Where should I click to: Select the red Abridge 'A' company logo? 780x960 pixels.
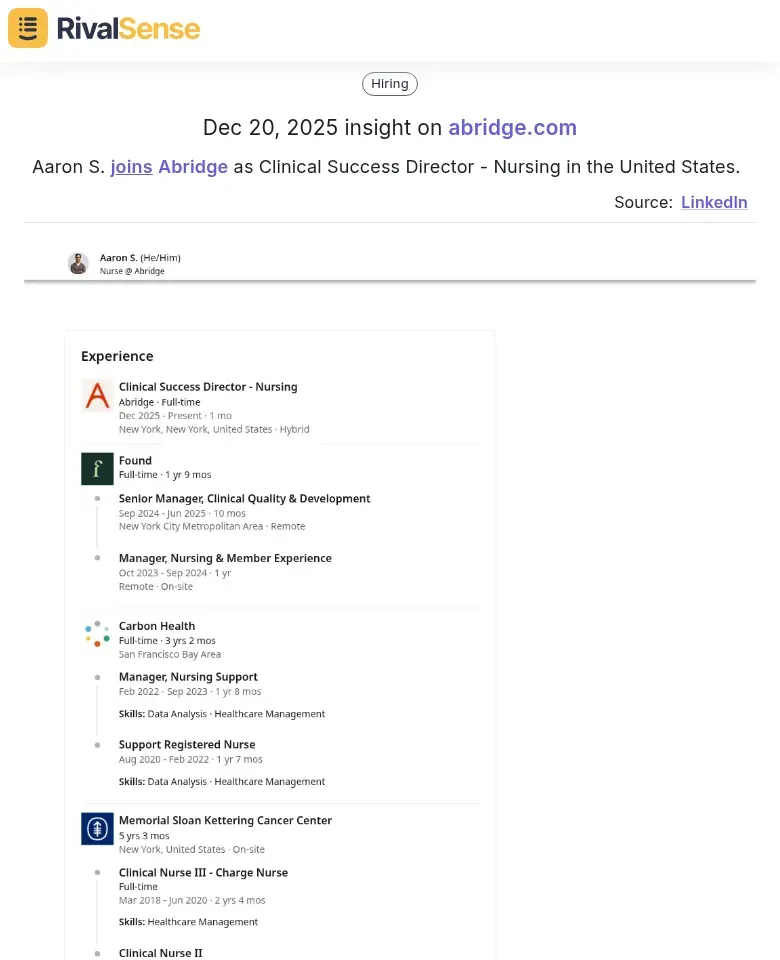coord(97,395)
